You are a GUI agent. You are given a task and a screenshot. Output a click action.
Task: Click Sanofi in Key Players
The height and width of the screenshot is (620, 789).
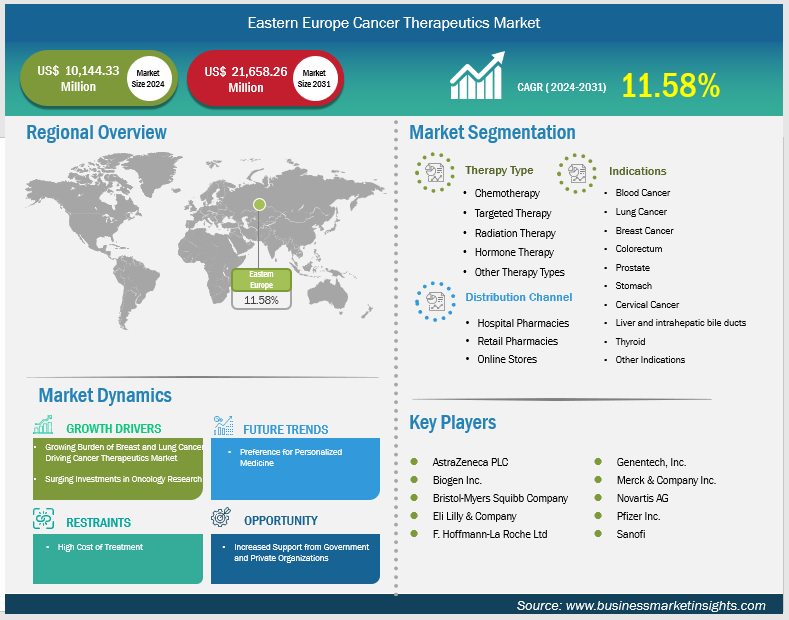(x=630, y=534)
